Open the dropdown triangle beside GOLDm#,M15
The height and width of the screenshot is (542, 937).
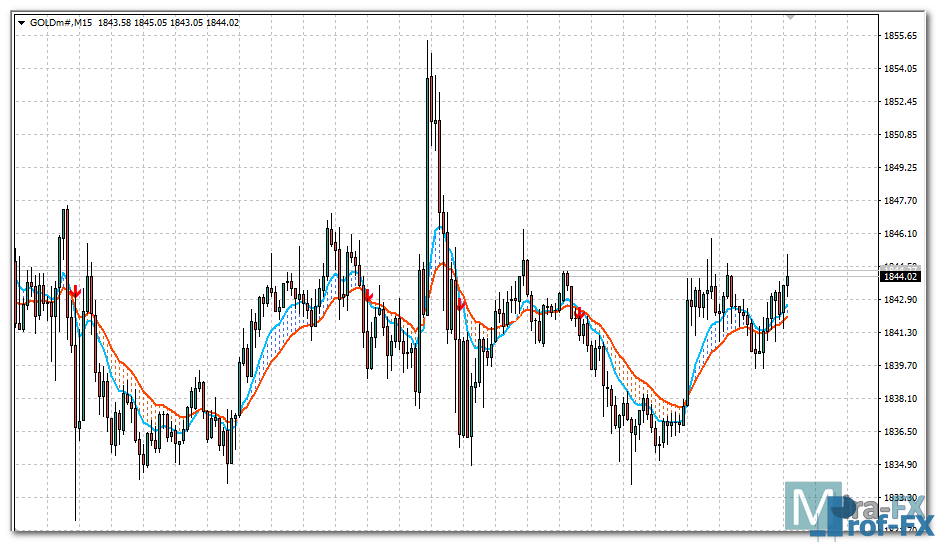tap(22, 21)
